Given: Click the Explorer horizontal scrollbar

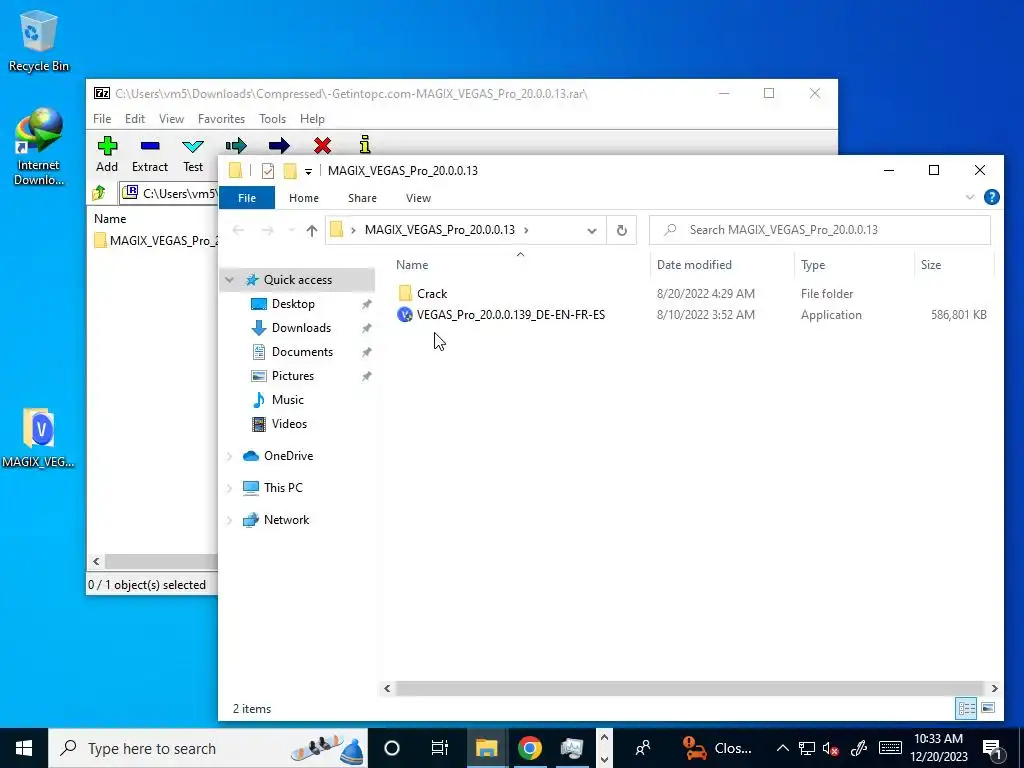Looking at the screenshot, I should [x=689, y=688].
